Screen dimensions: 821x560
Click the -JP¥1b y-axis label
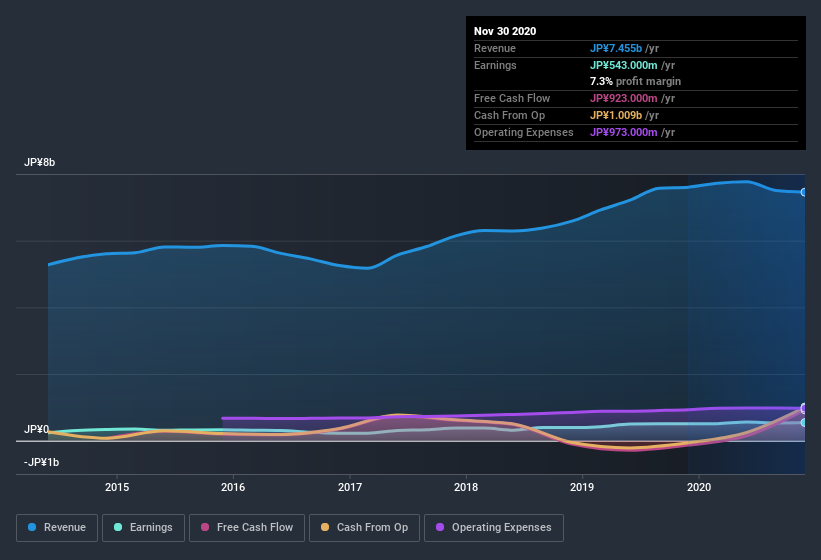[x=41, y=462]
